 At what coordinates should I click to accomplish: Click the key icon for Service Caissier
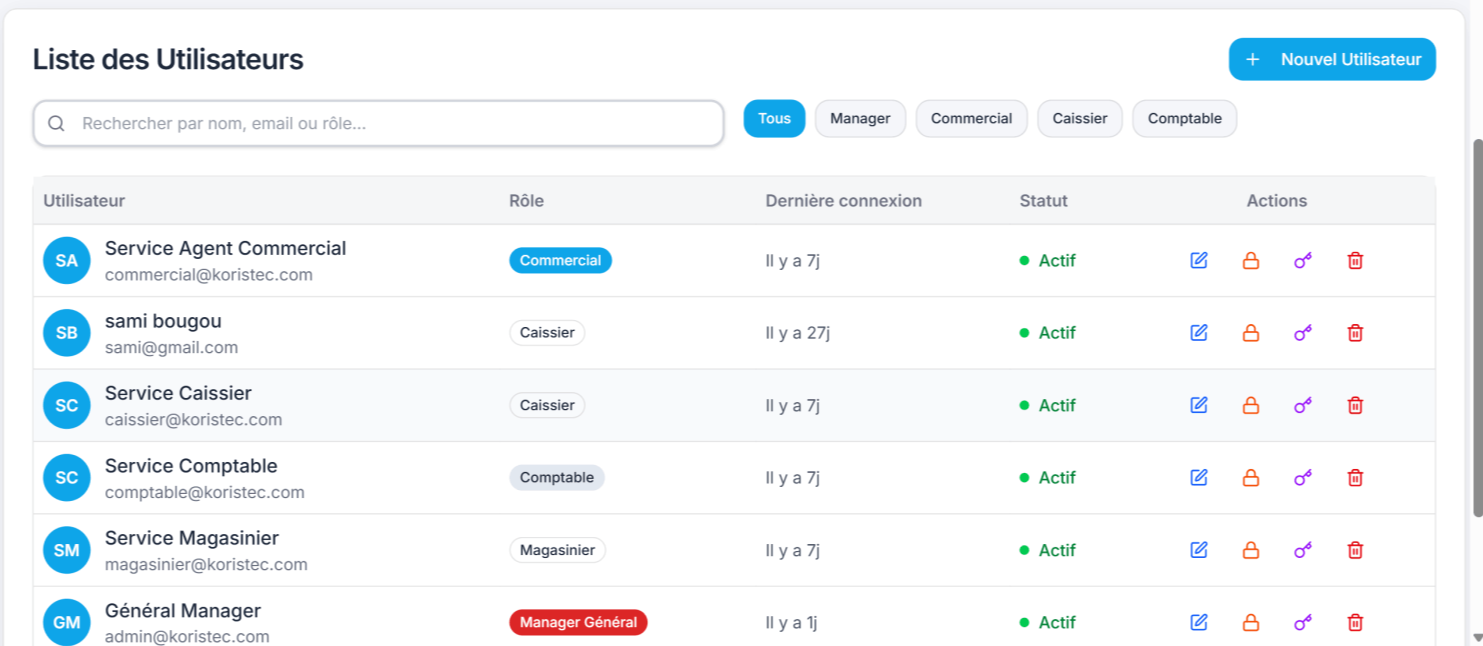[x=1302, y=405]
